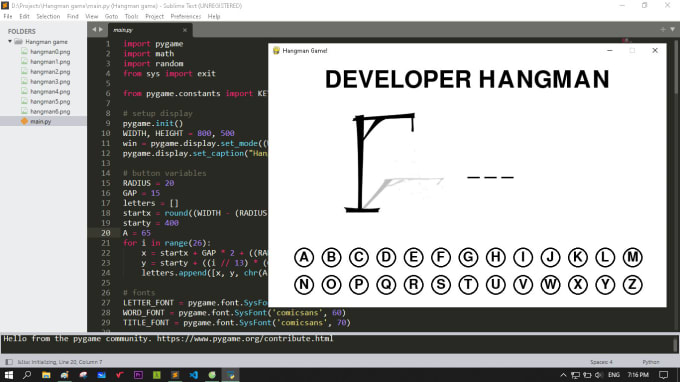Screen dimensions: 680x382
Task: Minimize the Hangman Game window
Action: click(610, 51)
